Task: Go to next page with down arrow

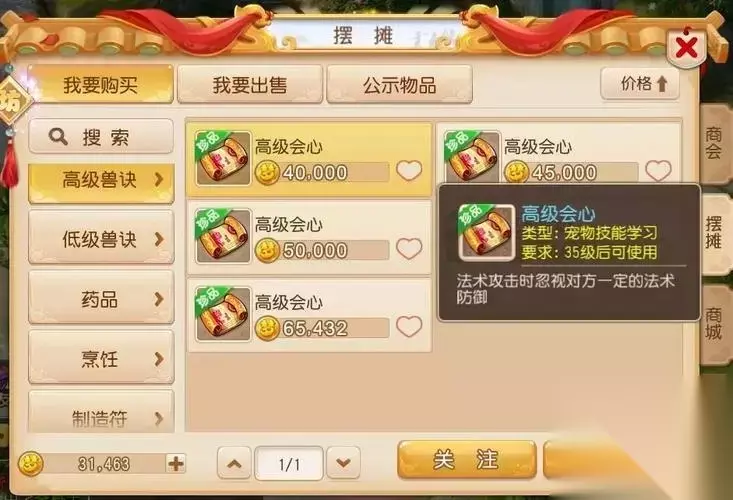Action: point(343,463)
